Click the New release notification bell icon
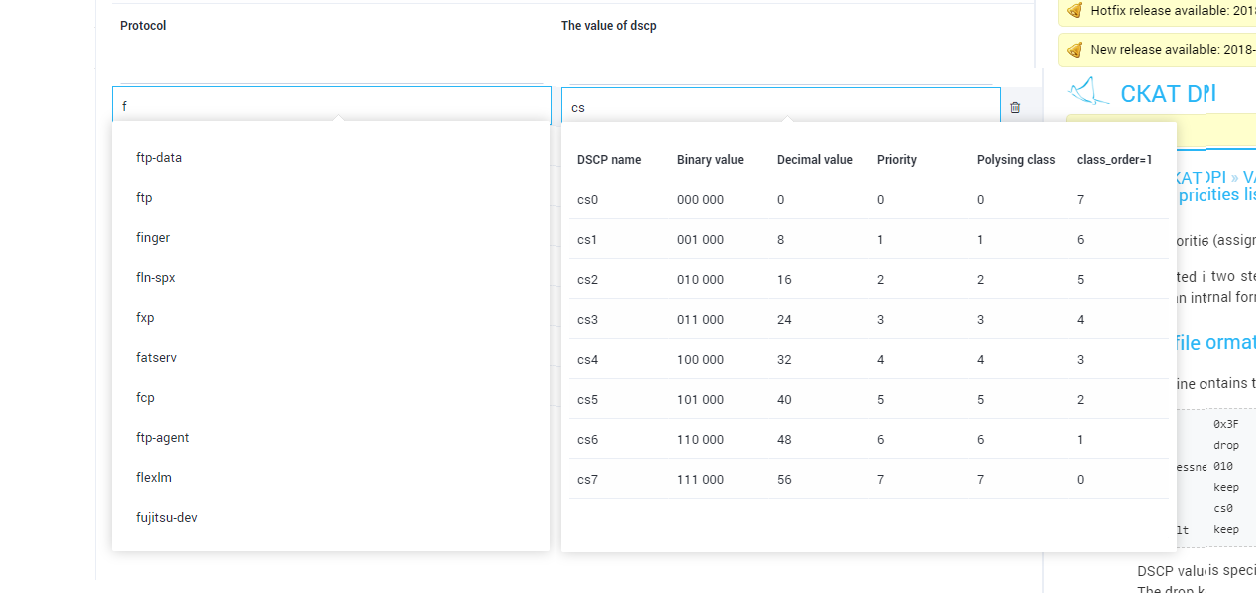Image resolution: width=1256 pixels, height=594 pixels. tap(1074, 50)
